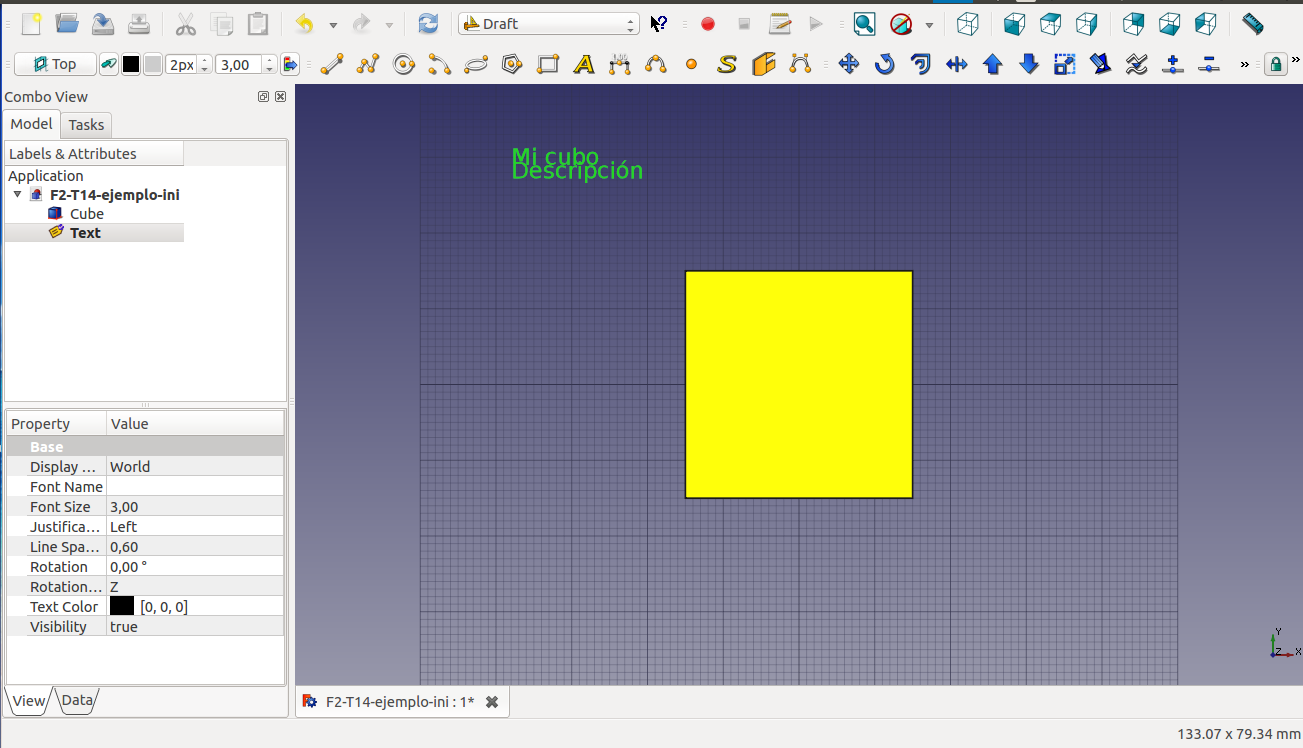Click the Top working plane button
Screen dimensions: 1303x748
point(55,65)
